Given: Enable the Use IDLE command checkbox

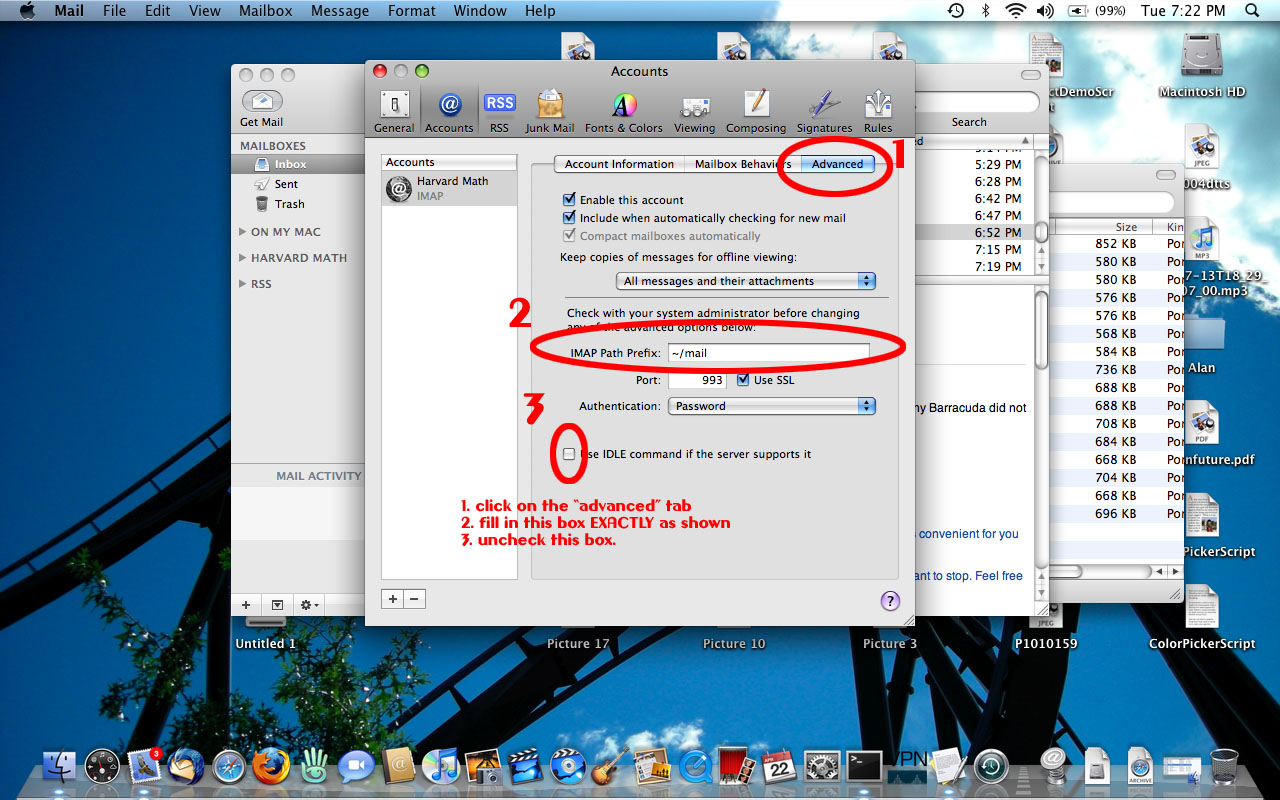Looking at the screenshot, I should (570, 454).
